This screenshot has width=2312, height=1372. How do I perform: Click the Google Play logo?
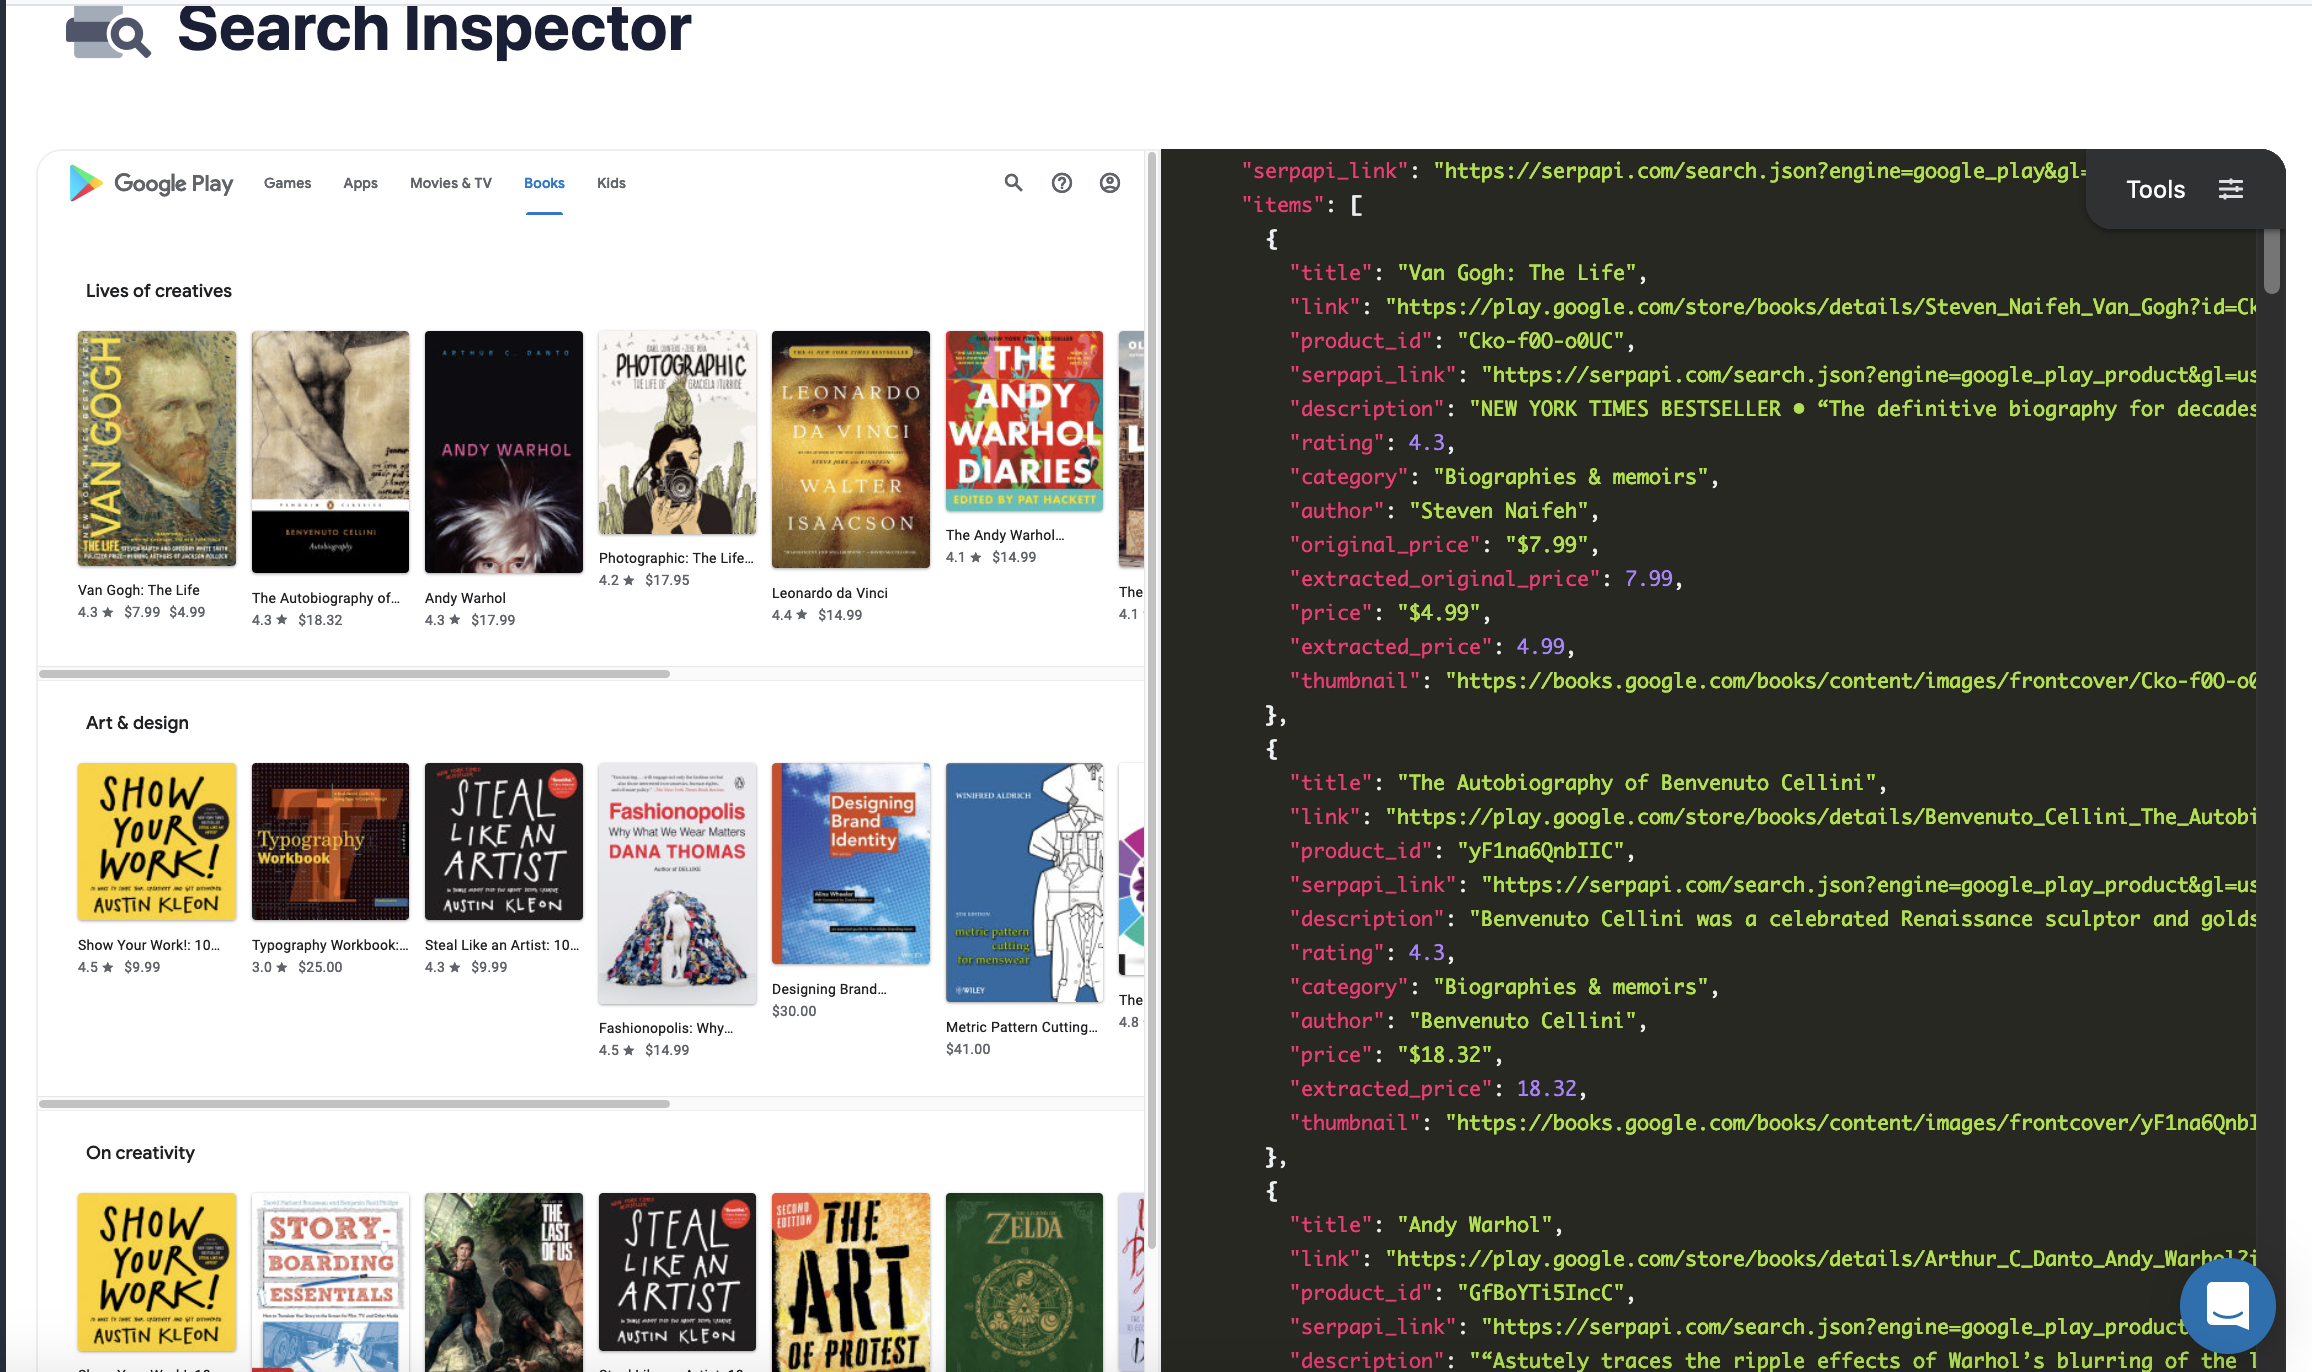coord(151,183)
